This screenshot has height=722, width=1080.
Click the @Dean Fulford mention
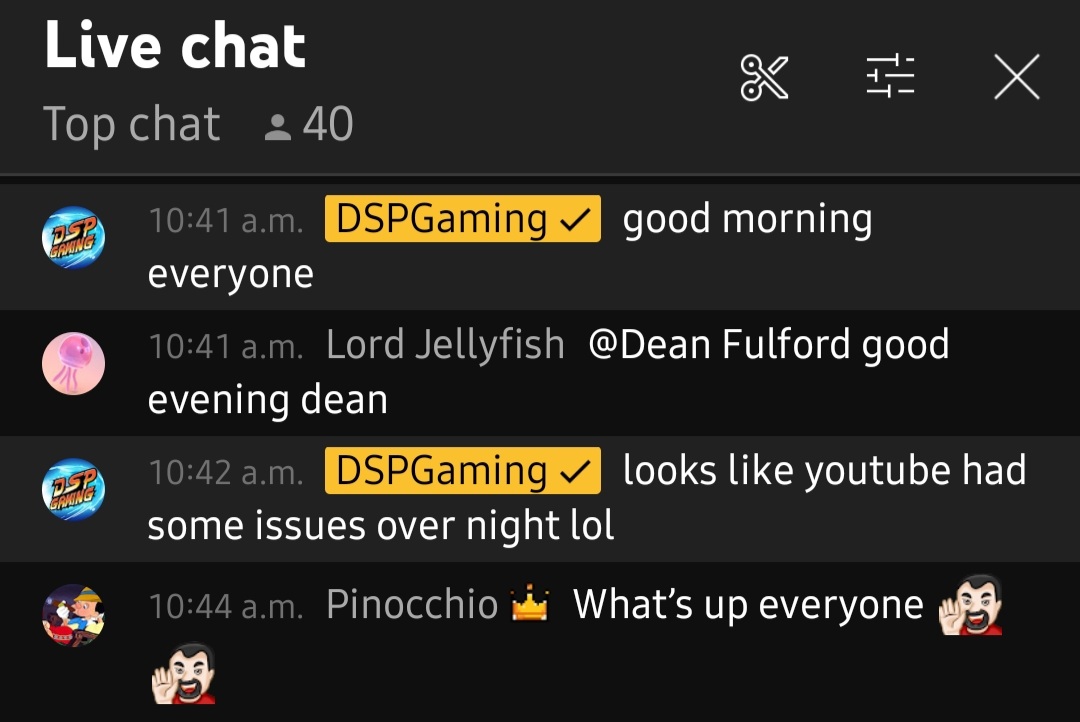tap(720, 344)
